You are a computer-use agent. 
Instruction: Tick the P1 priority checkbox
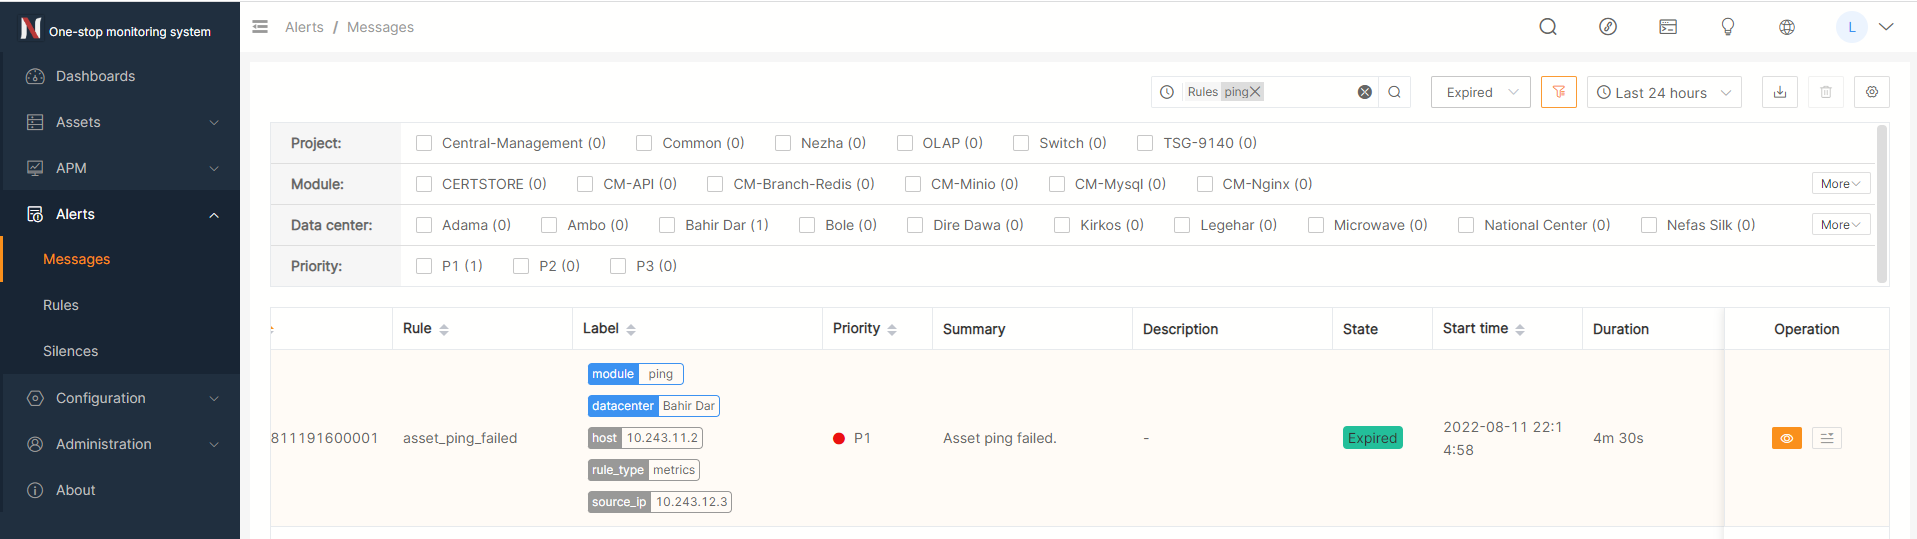click(x=424, y=266)
